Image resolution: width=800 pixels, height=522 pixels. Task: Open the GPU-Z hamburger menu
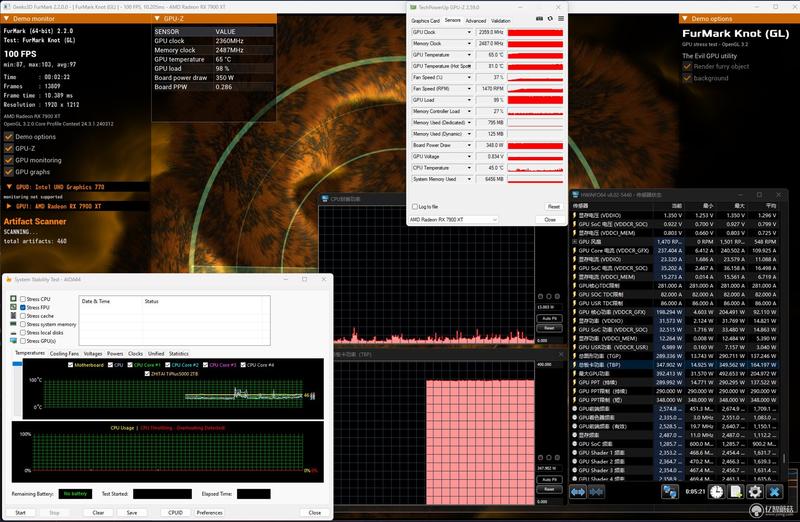[561, 19]
